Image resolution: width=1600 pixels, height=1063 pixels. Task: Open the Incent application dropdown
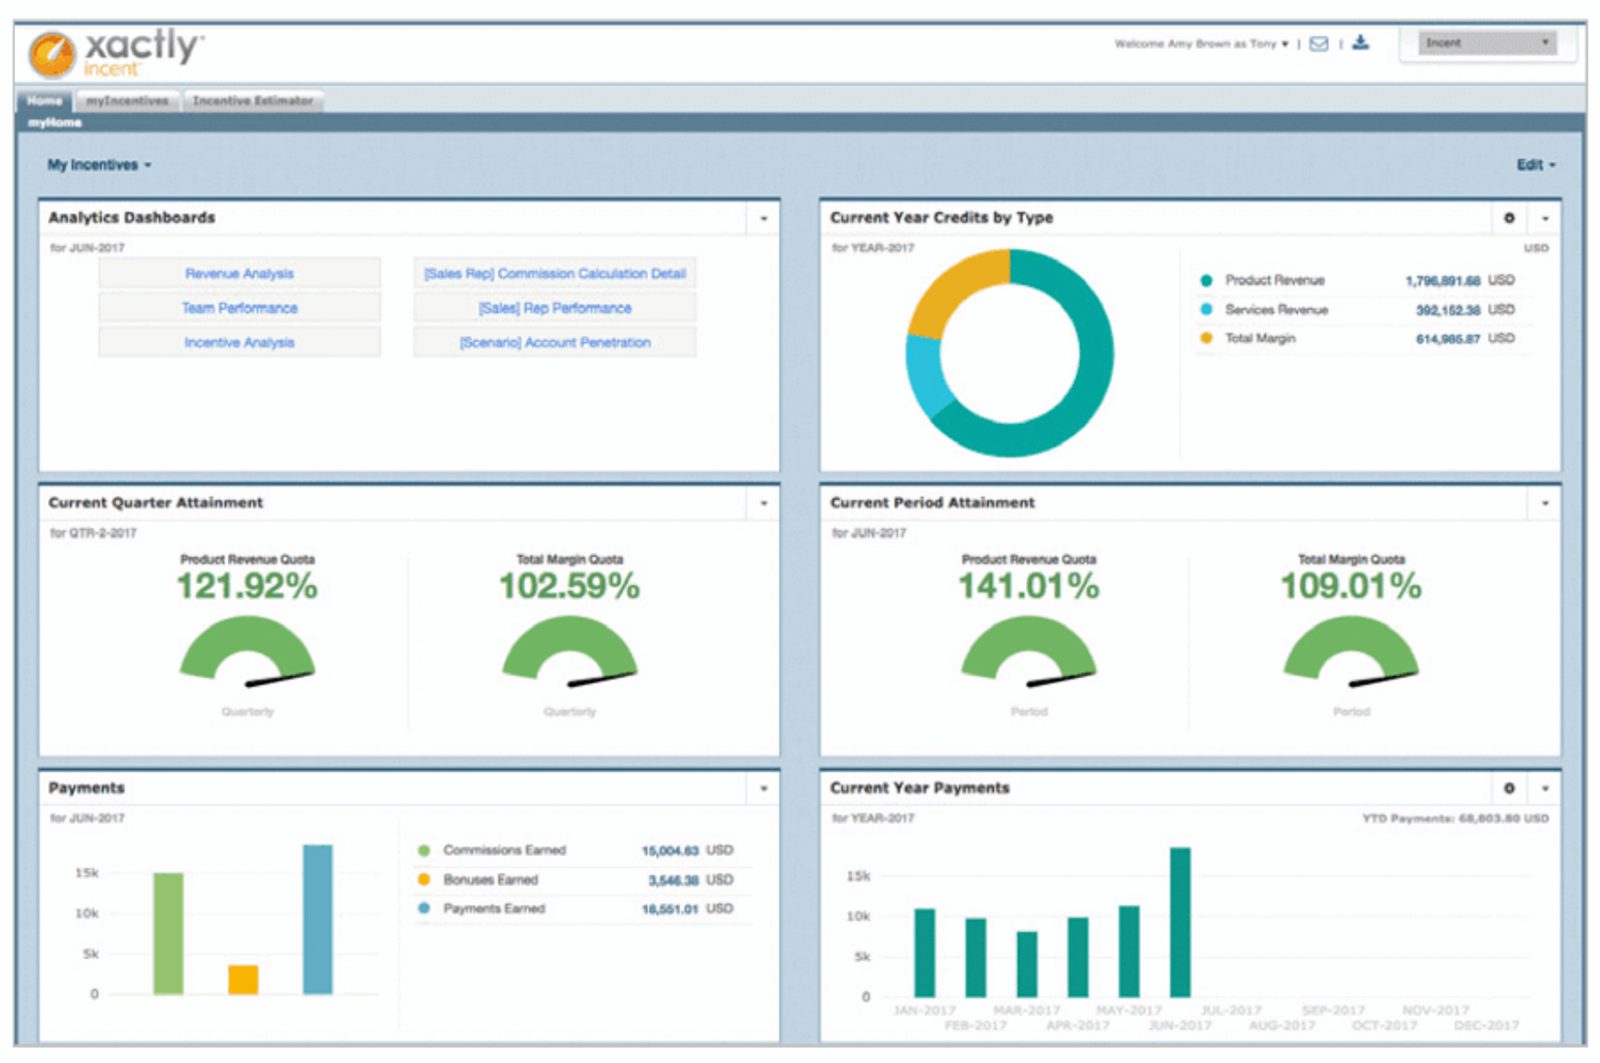pyautogui.click(x=1490, y=42)
